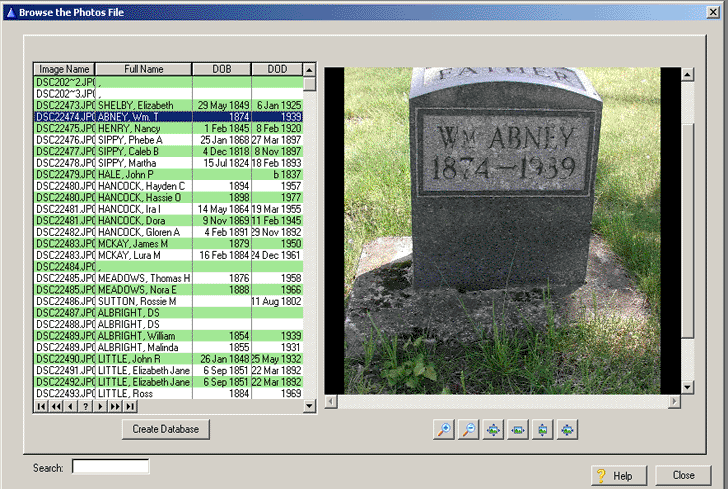This screenshot has height=489, width=728.
Task: Click the DOB column header
Action: [x=222, y=69]
